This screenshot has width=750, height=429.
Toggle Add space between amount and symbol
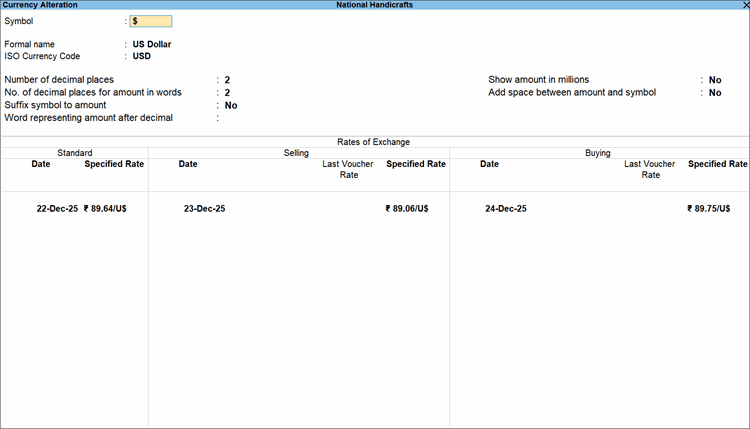(714, 93)
